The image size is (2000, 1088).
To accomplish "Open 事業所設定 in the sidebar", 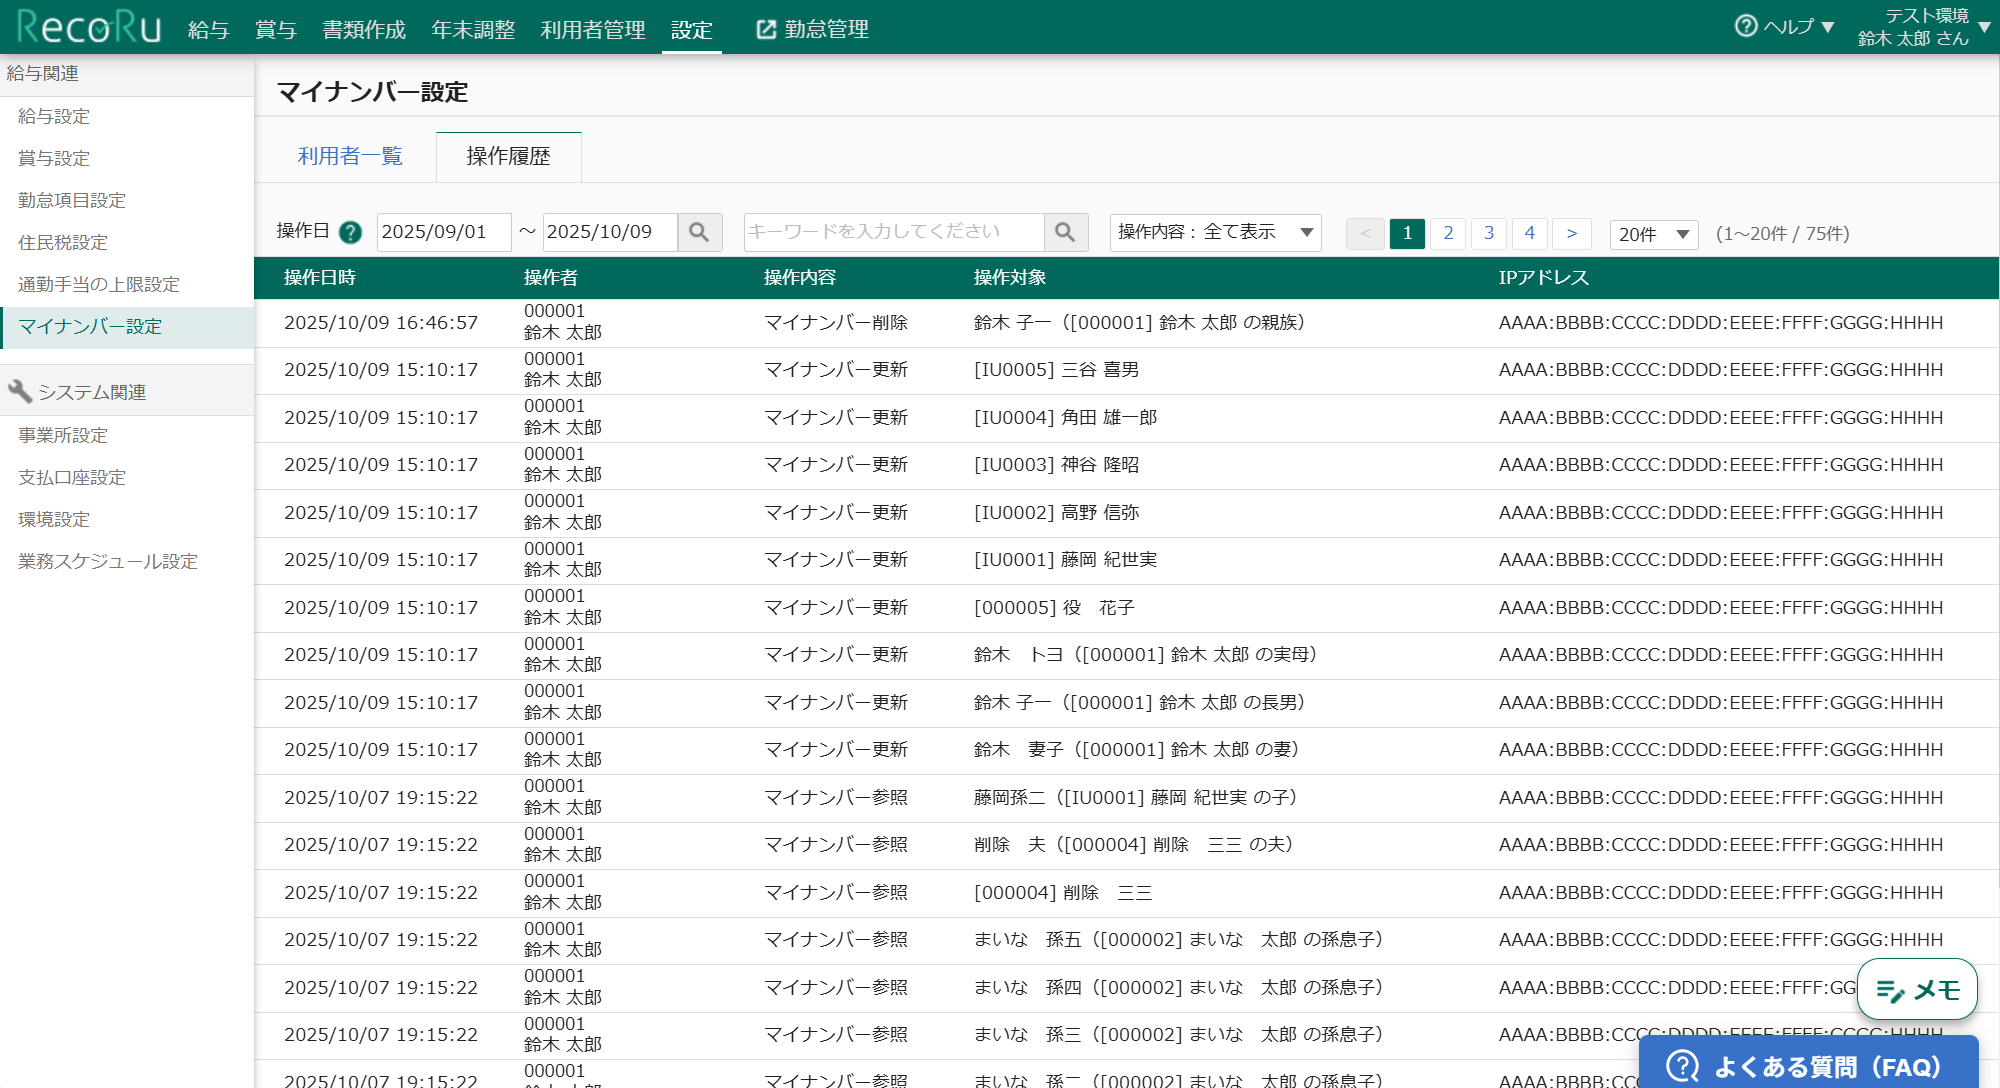I will [x=63, y=435].
